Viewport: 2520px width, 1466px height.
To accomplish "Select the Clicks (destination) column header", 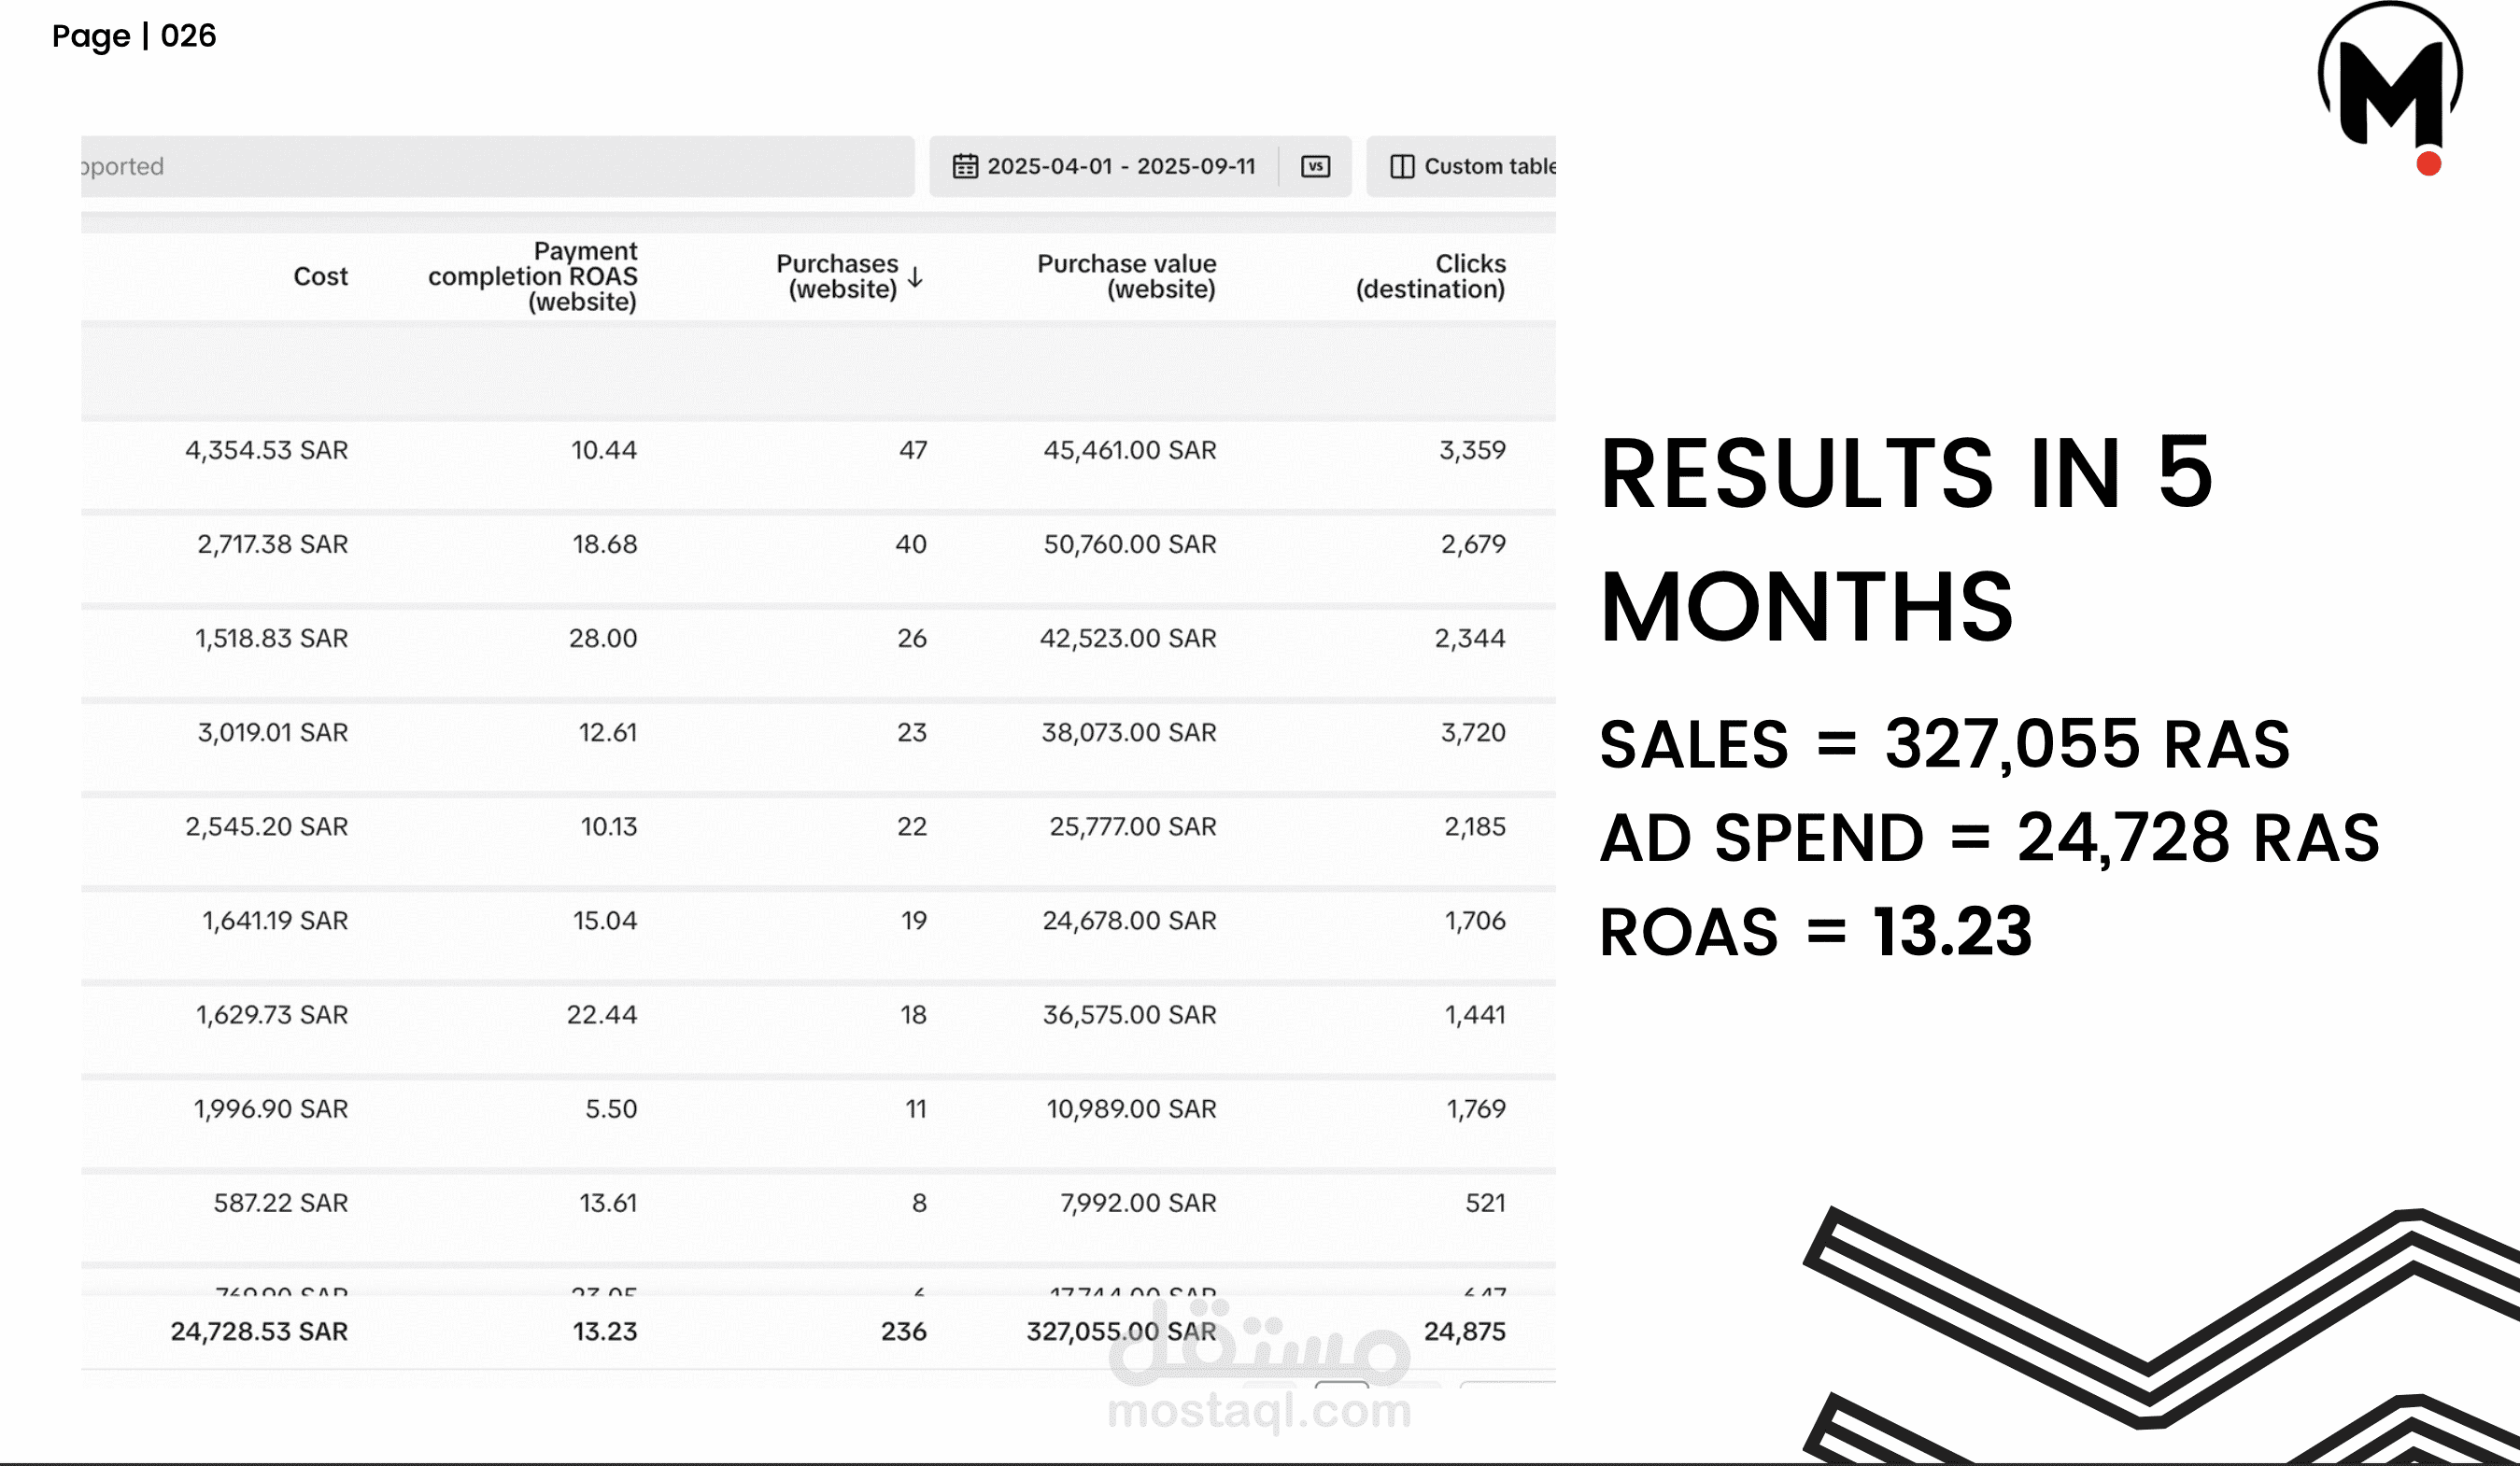I will [1431, 276].
